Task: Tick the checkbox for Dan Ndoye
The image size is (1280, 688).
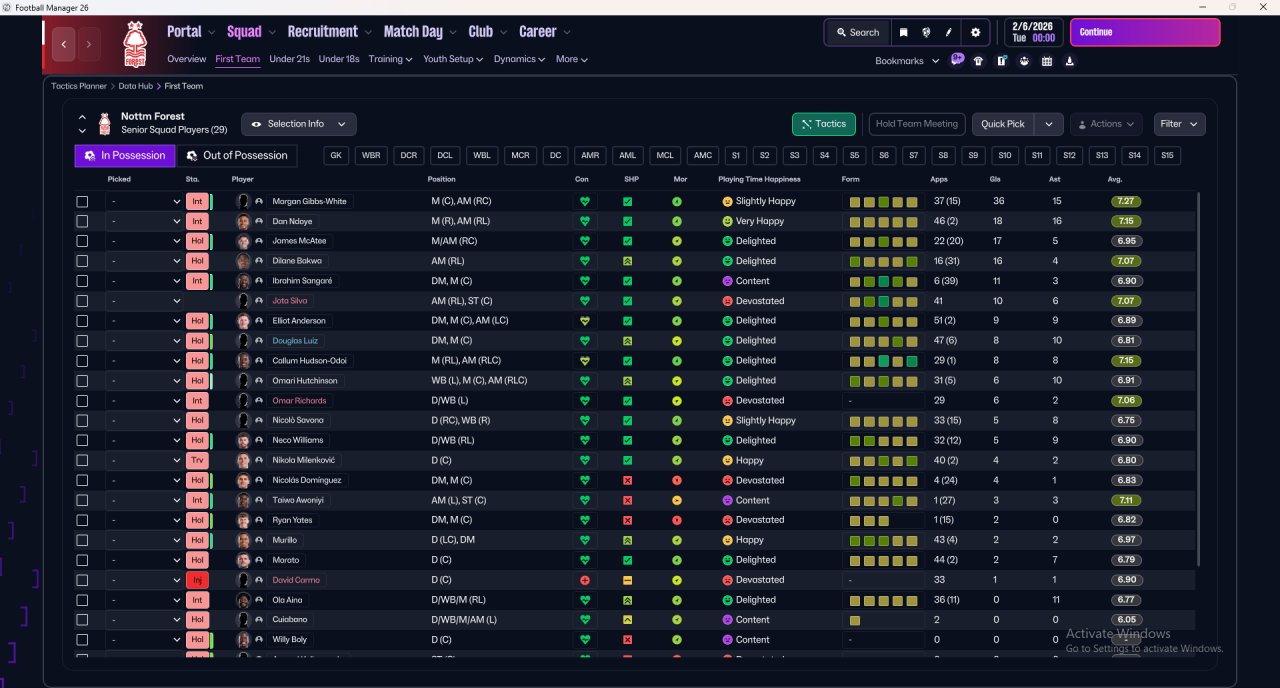Action: pyautogui.click(x=82, y=221)
